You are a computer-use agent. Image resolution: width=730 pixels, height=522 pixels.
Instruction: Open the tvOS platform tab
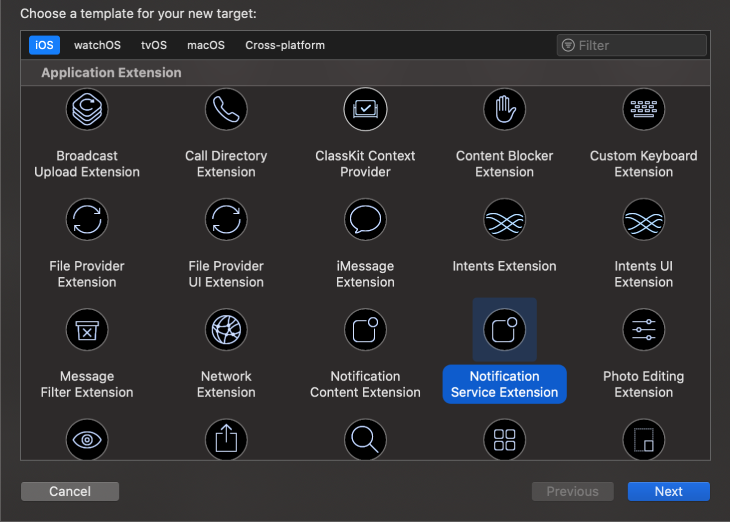click(x=154, y=45)
